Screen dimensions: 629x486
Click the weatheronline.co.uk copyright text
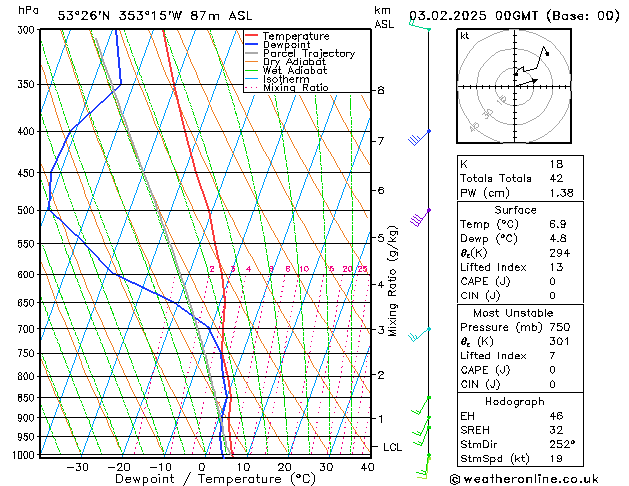pyautogui.click(x=524, y=479)
